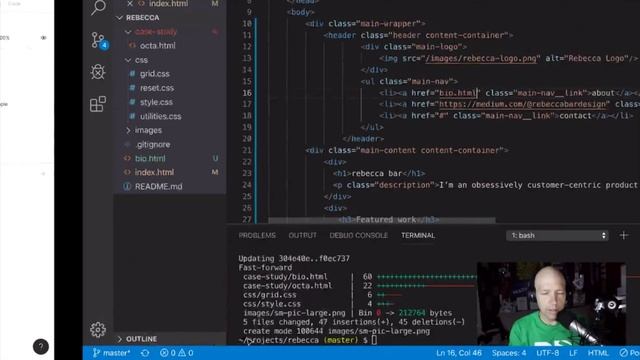Collapse the css folder
This screenshot has width=640, height=360.
click(x=128, y=60)
